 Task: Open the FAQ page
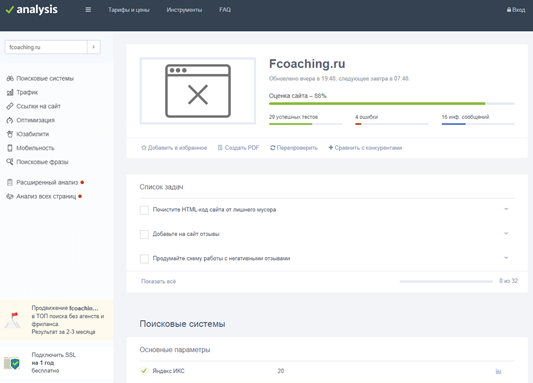[225, 10]
